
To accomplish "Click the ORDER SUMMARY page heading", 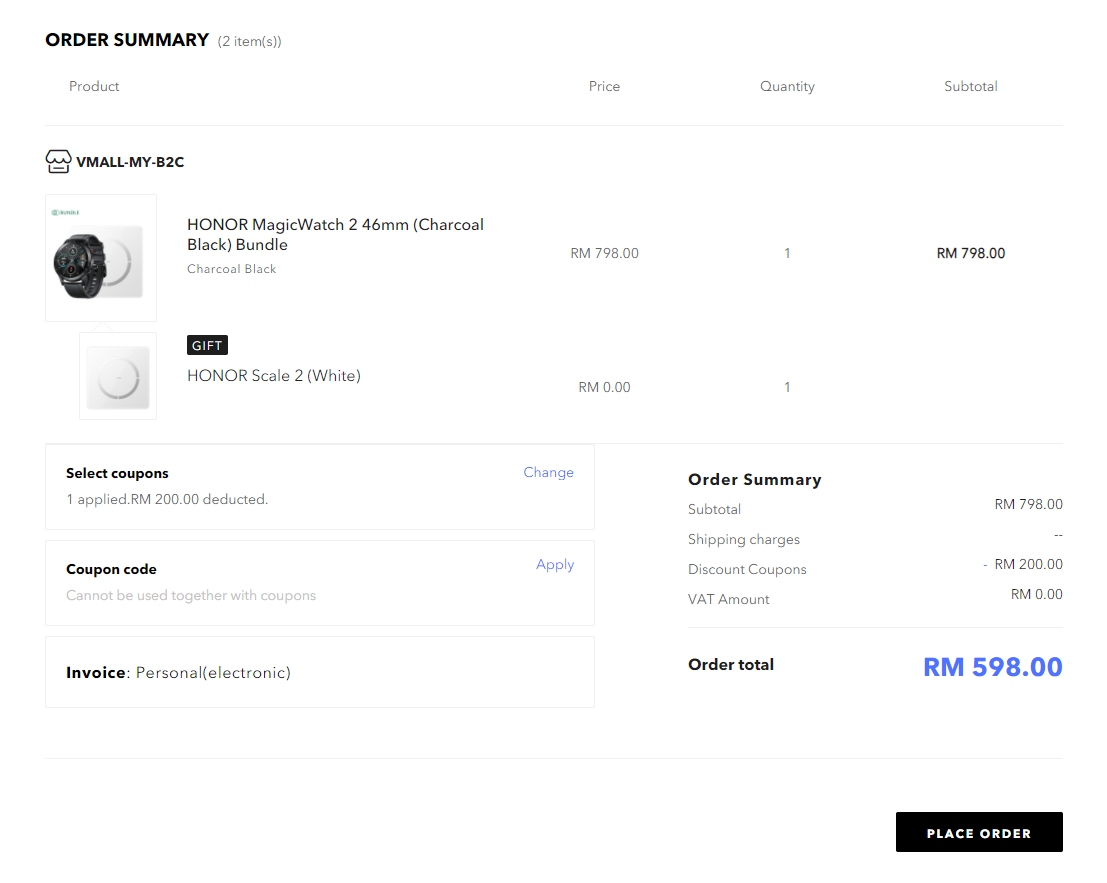I will point(127,40).
